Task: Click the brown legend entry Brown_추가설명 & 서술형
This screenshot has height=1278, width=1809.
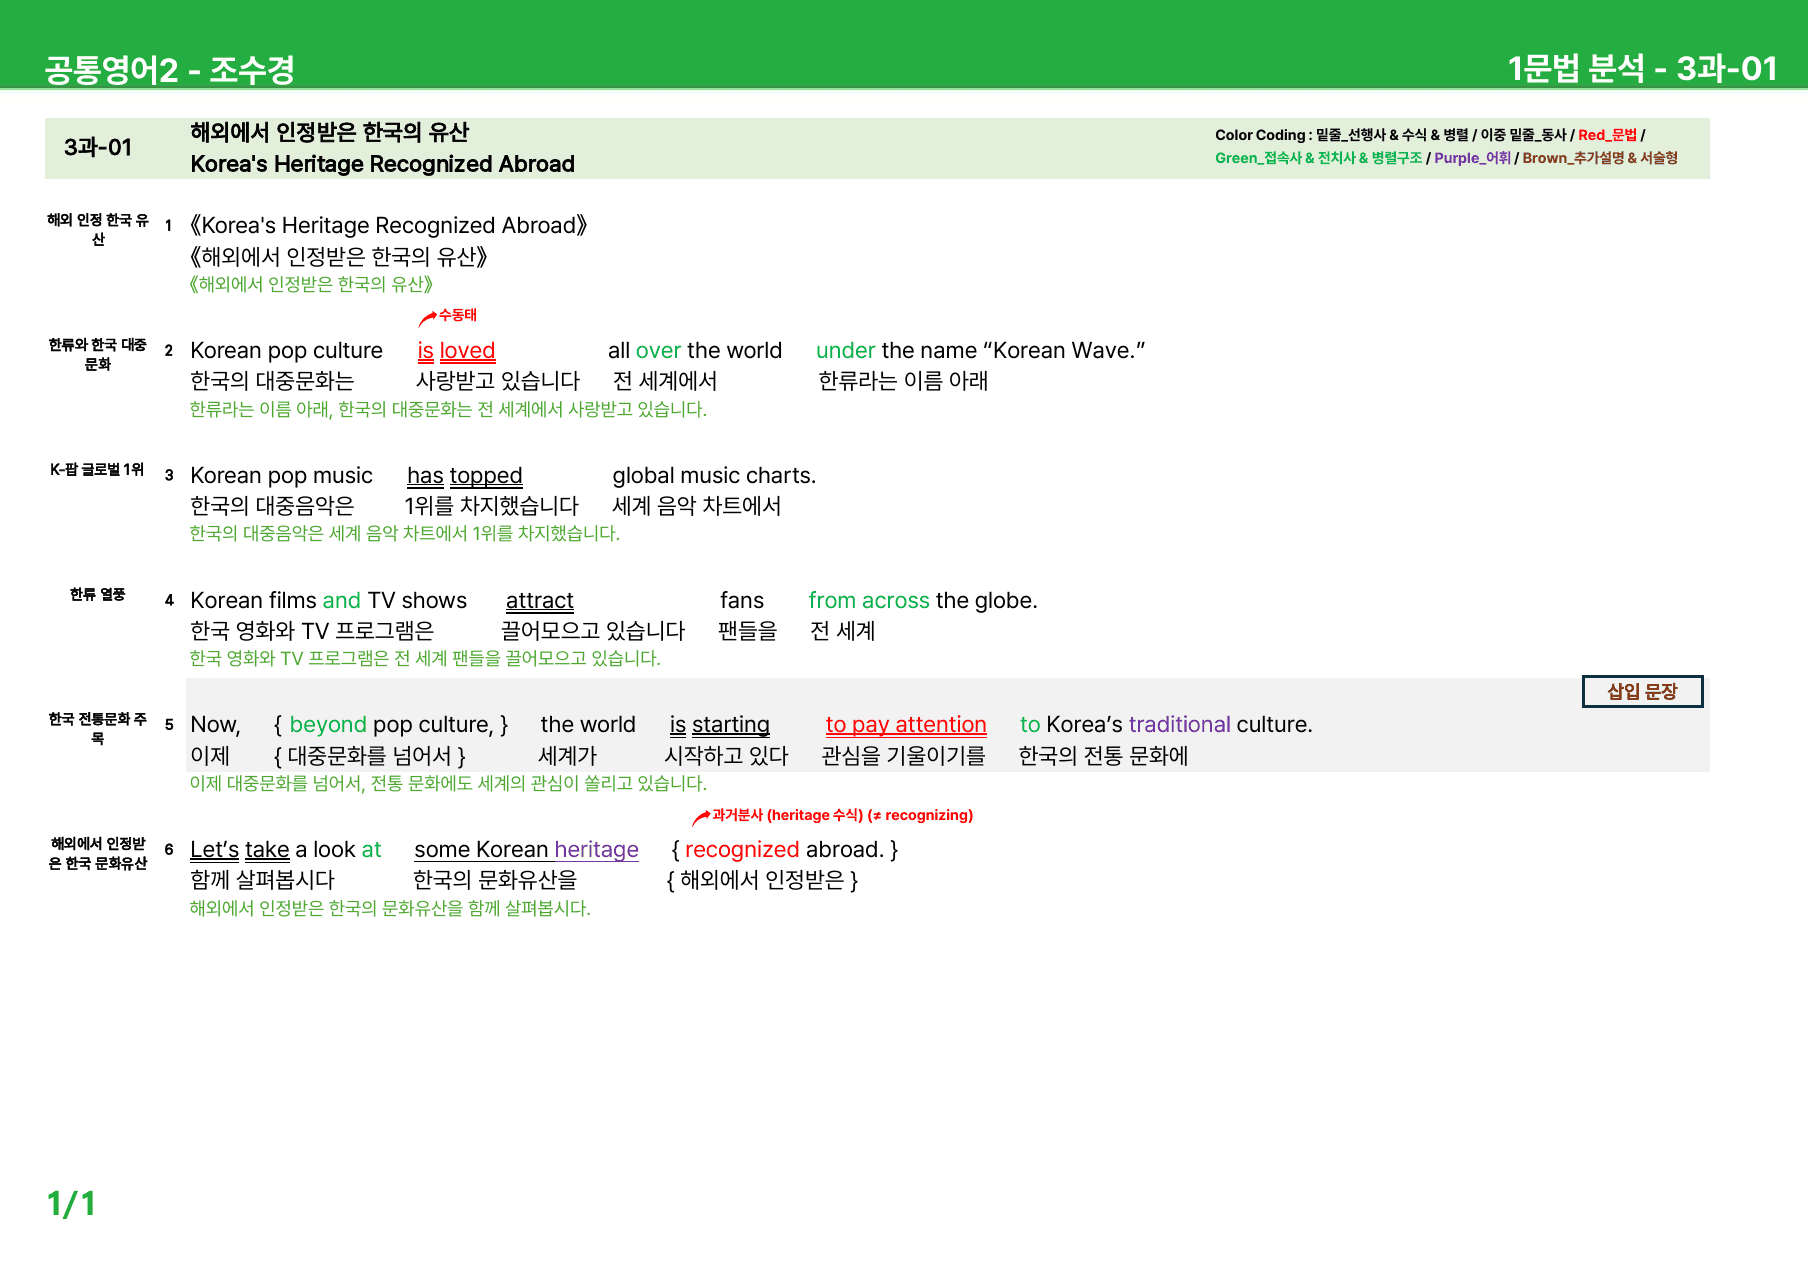Action: click(x=1600, y=158)
